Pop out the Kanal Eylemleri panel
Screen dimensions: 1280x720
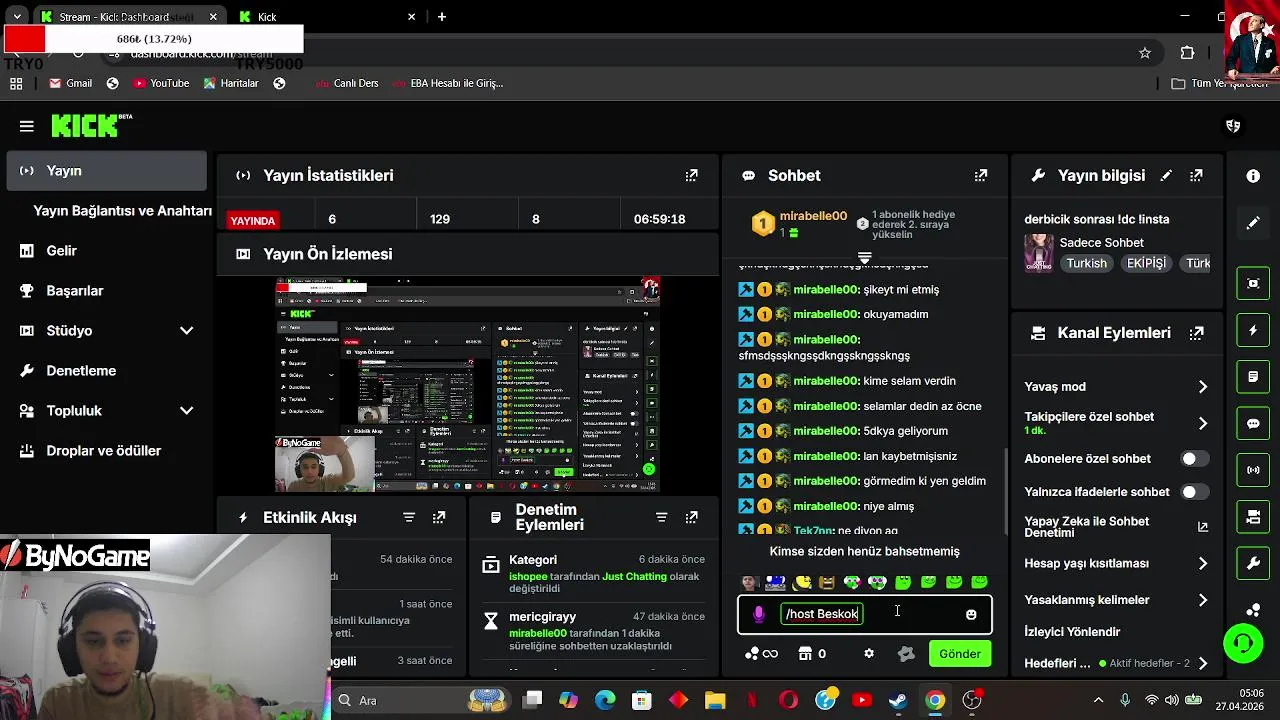(x=1197, y=333)
